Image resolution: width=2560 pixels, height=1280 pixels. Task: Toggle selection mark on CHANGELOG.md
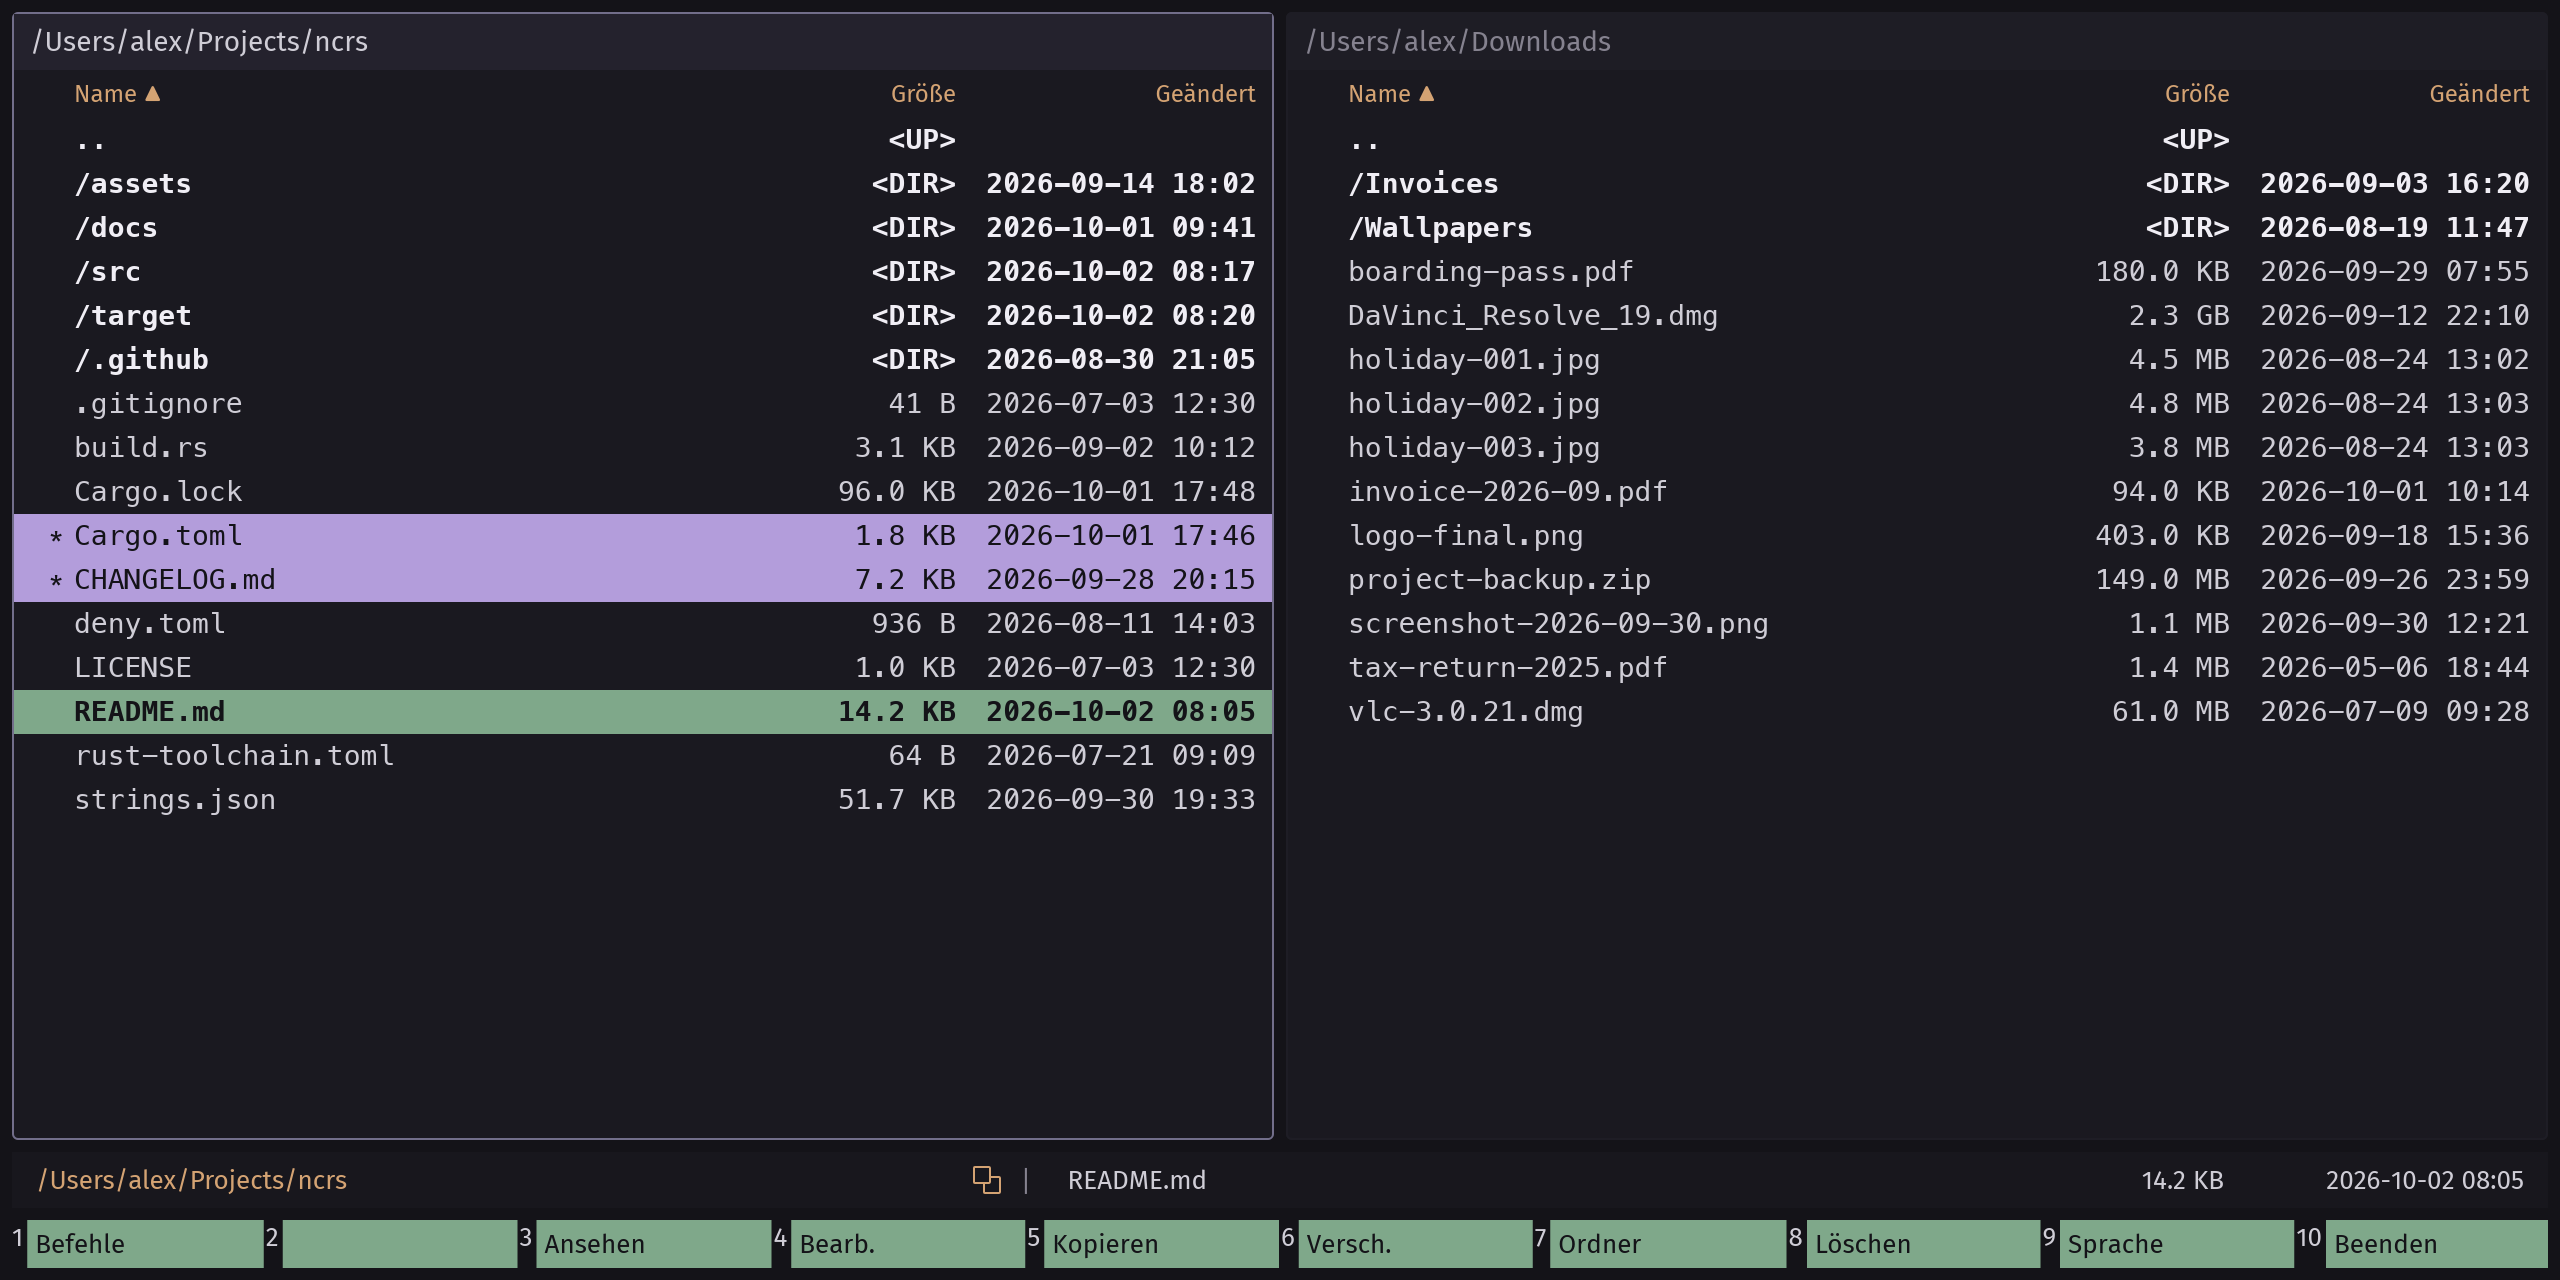pos(56,581)
